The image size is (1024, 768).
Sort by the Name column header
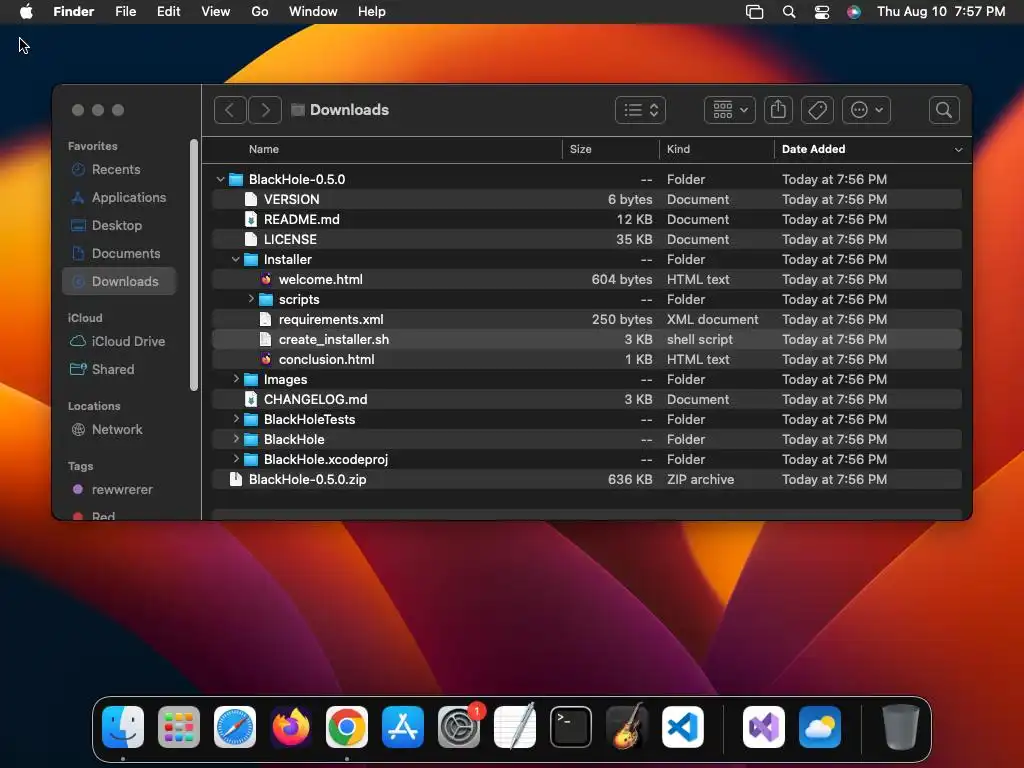click(x=264, y=149)
